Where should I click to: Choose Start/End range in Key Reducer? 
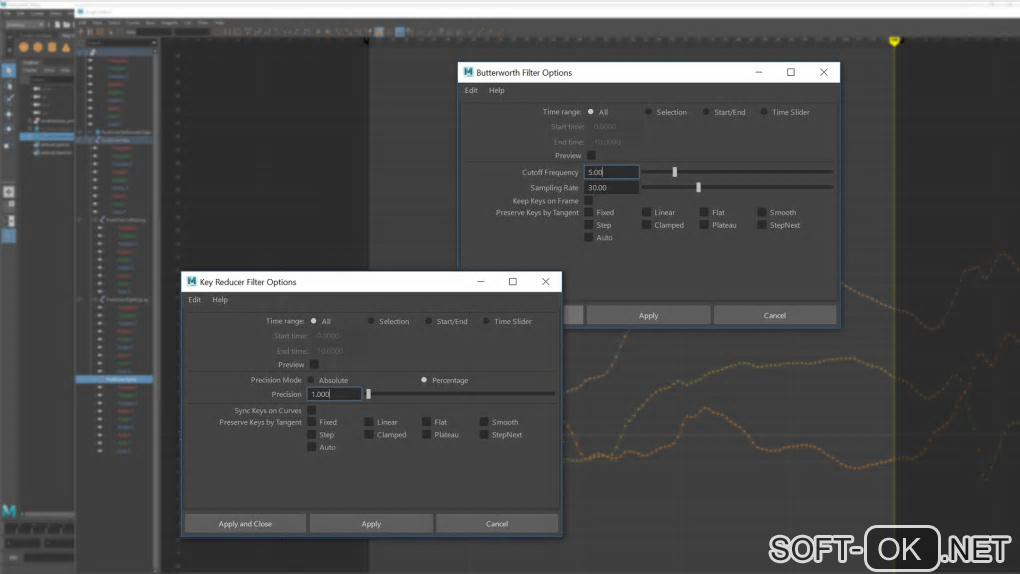[x=429, y=321]
